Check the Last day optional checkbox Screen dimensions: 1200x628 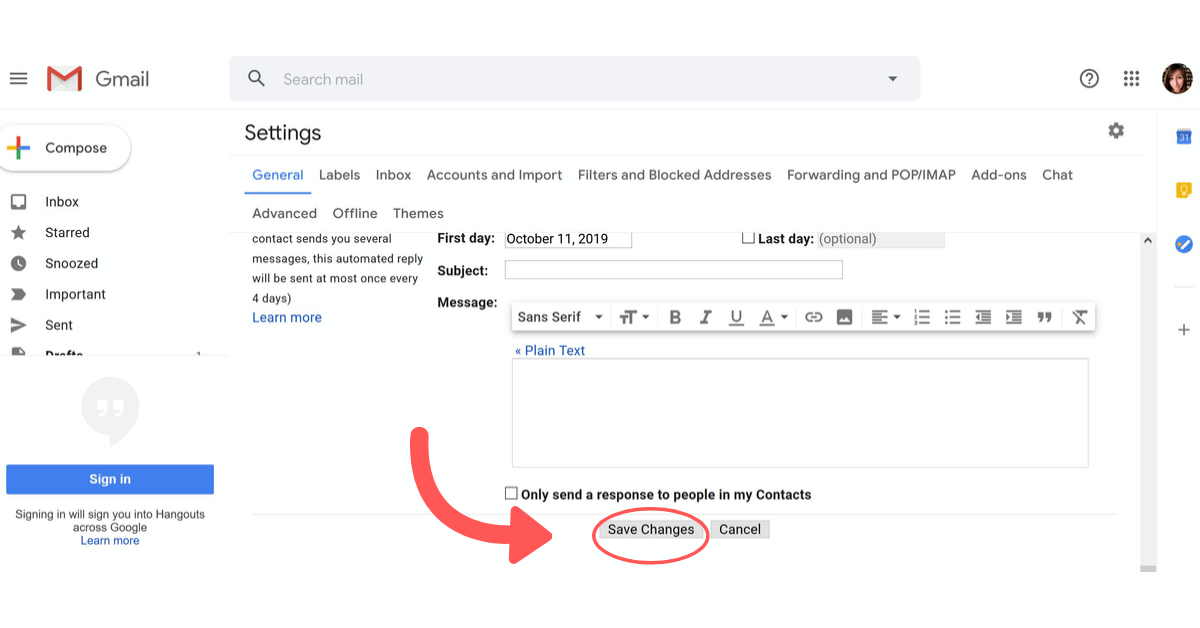747,238
